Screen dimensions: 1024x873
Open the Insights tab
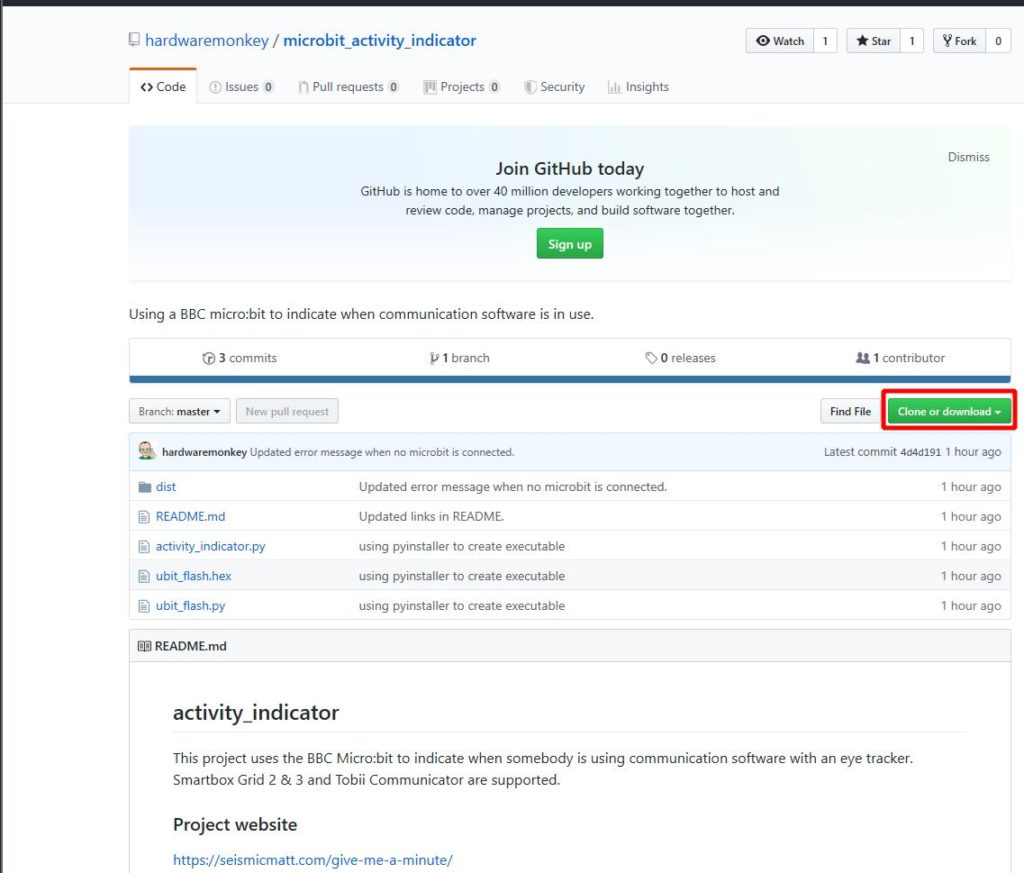(638, 87)
